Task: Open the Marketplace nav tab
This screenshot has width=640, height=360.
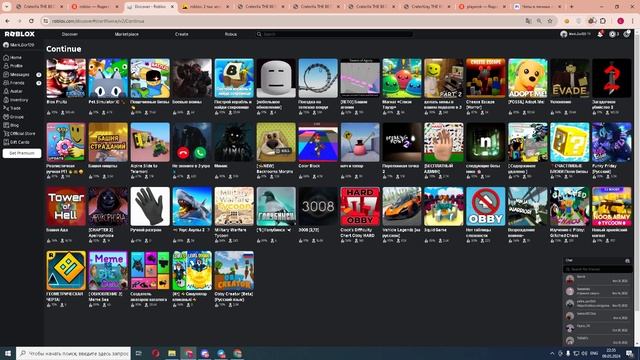Action: [127, 34]
